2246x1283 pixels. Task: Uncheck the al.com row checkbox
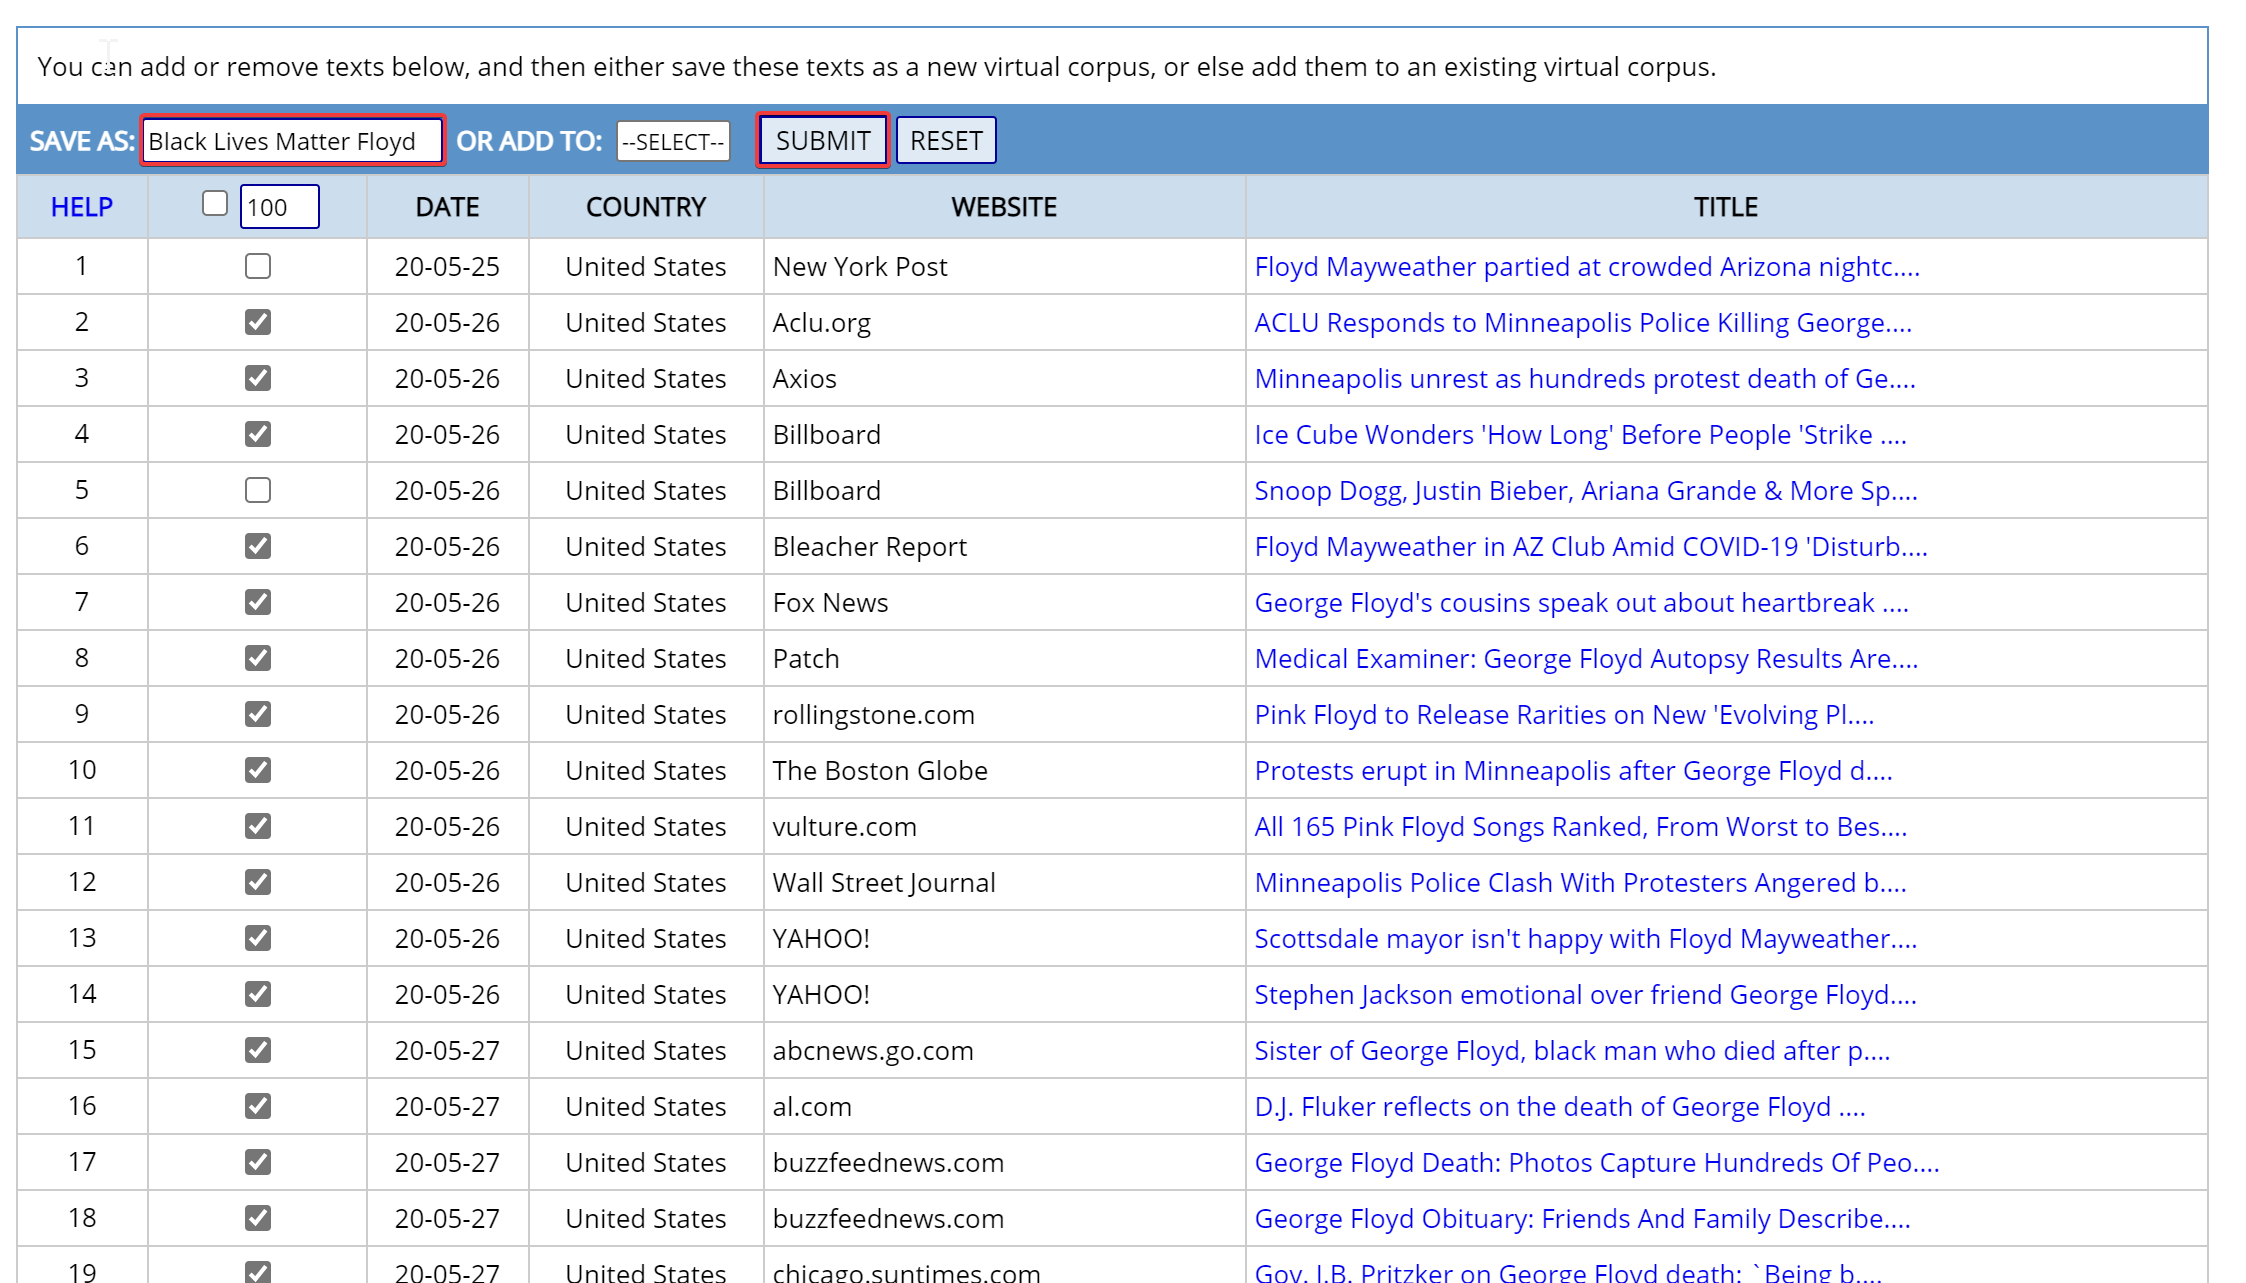pos(258,1106)
